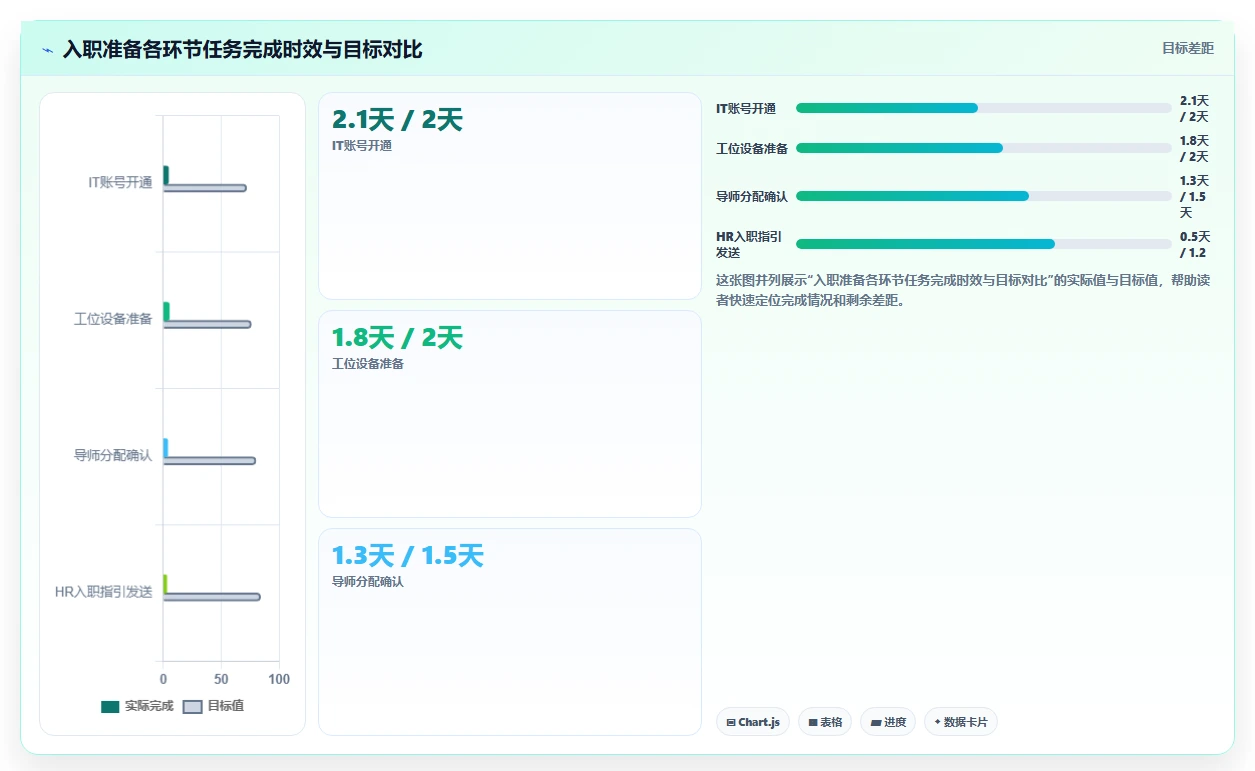Click the 导师分配确认 chart axis label
Viewport: 1255px width, 771px height.
(113, 455)
